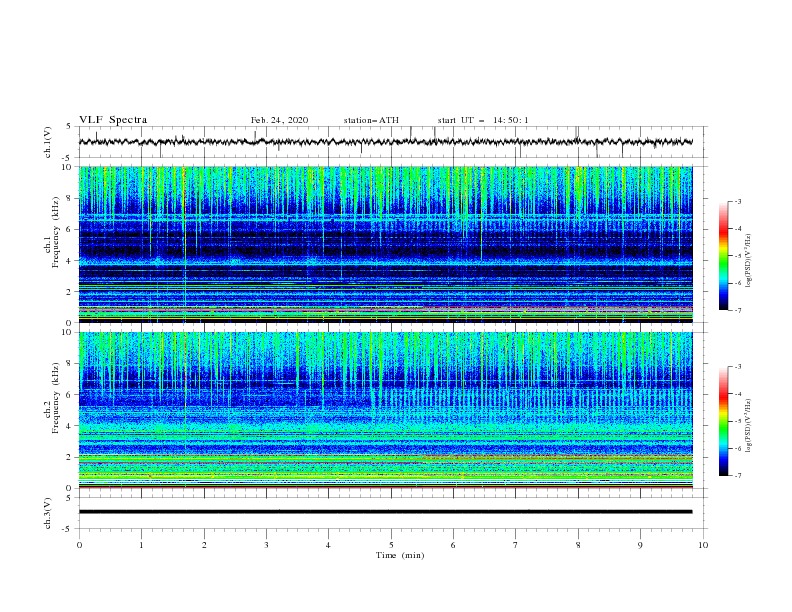Click the 'VLF Spectra' title text
The width and height of the screenshot is (792, 612).
[113, 120]
